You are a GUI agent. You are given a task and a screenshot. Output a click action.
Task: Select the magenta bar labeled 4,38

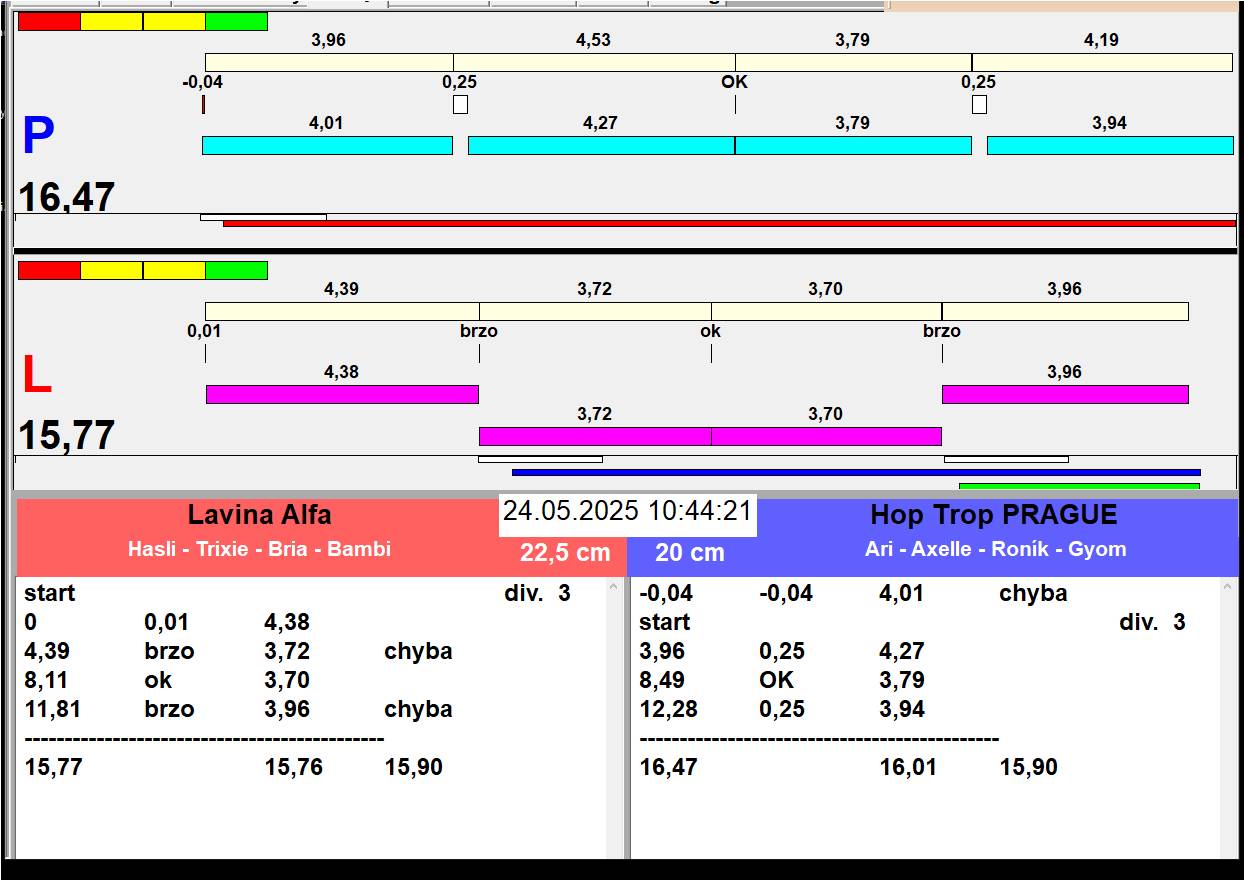[342, 394]
